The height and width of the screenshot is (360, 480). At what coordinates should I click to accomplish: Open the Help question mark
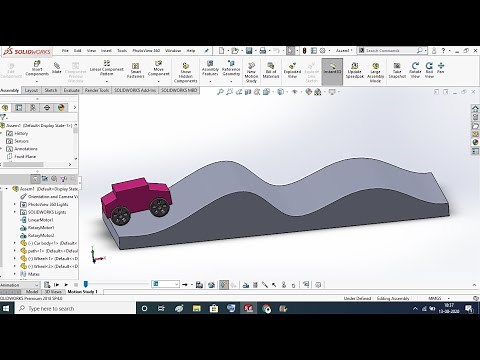[x=443, y=51]
